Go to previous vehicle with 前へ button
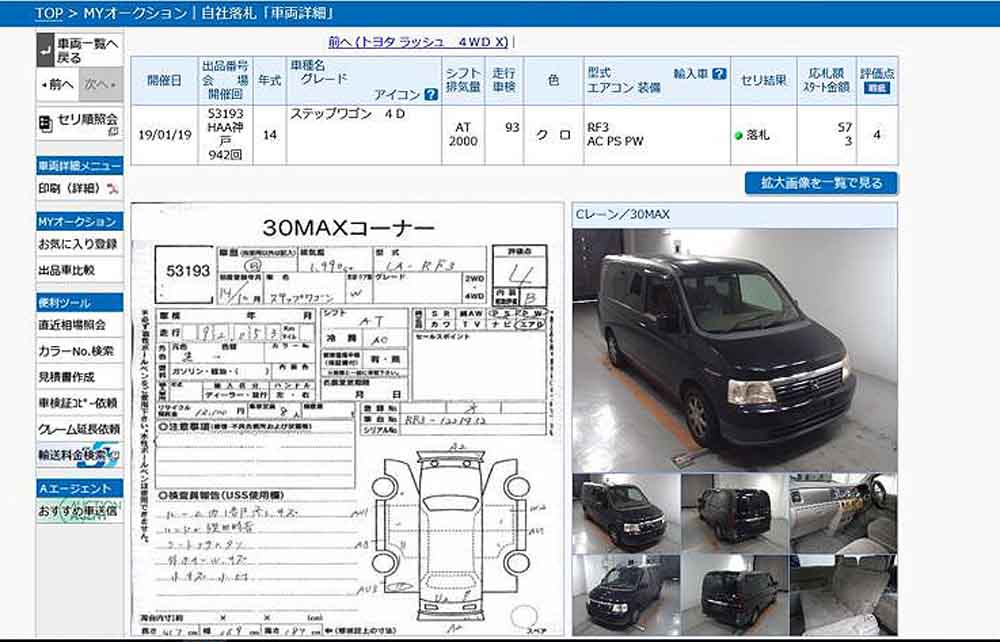This screenshot has height=642, width=1000. tap(57, 84)
